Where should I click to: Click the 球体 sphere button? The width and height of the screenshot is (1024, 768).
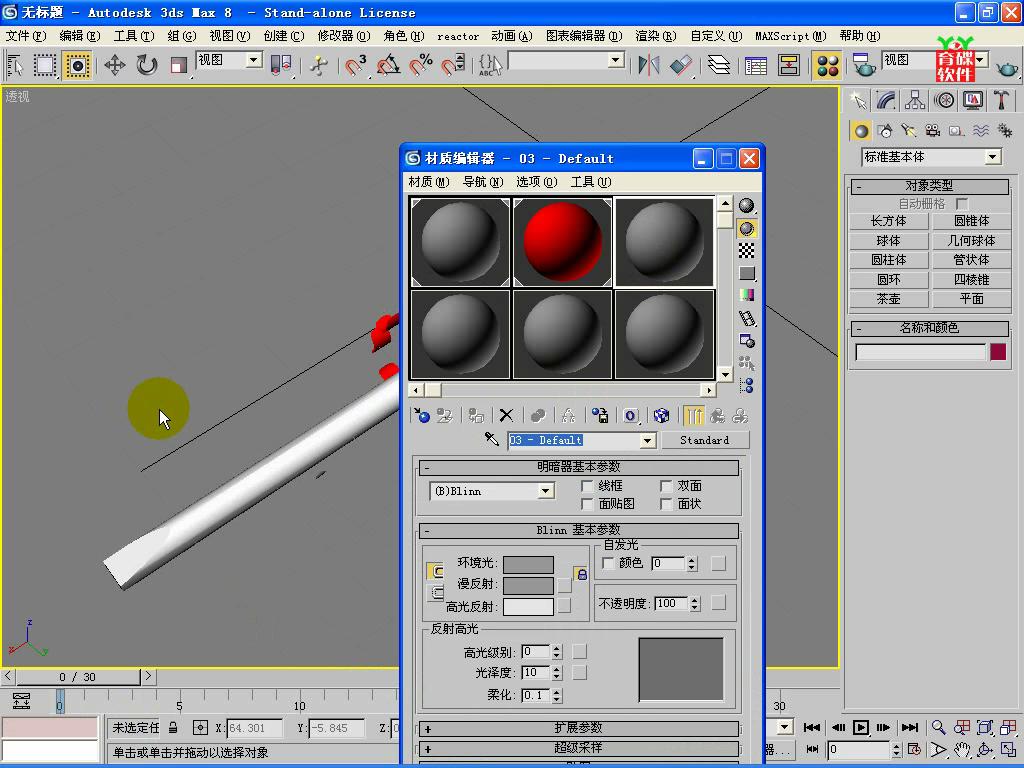pyautogui.click(x=889, y=241)
